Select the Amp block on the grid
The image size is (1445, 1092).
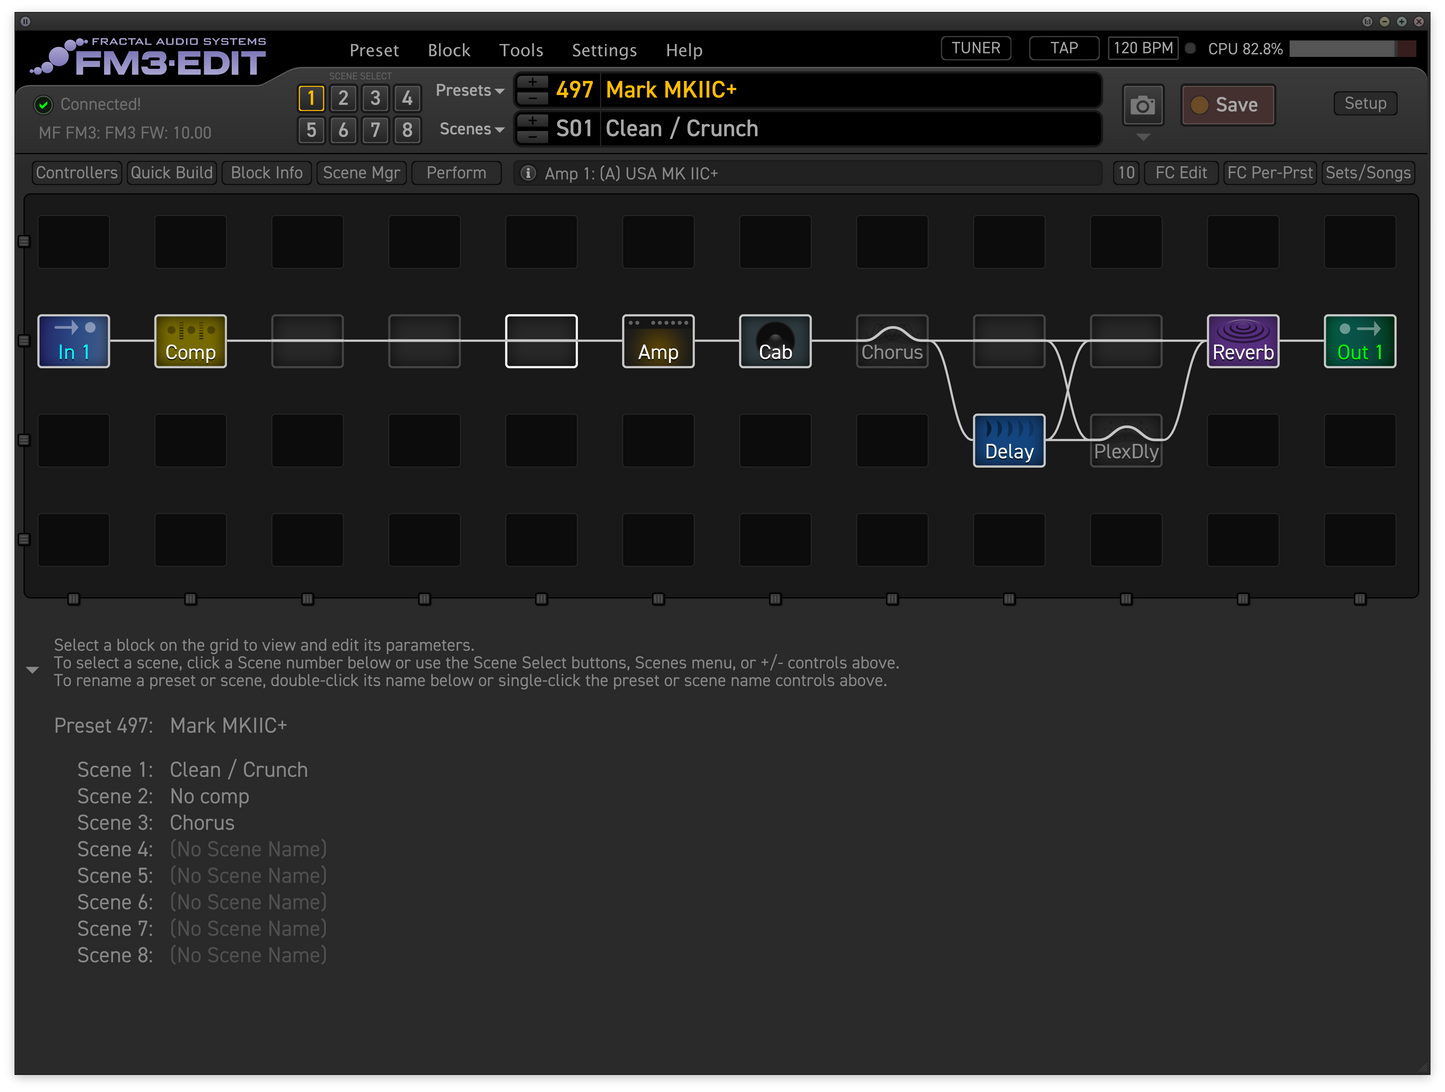[x=658, y=341]
